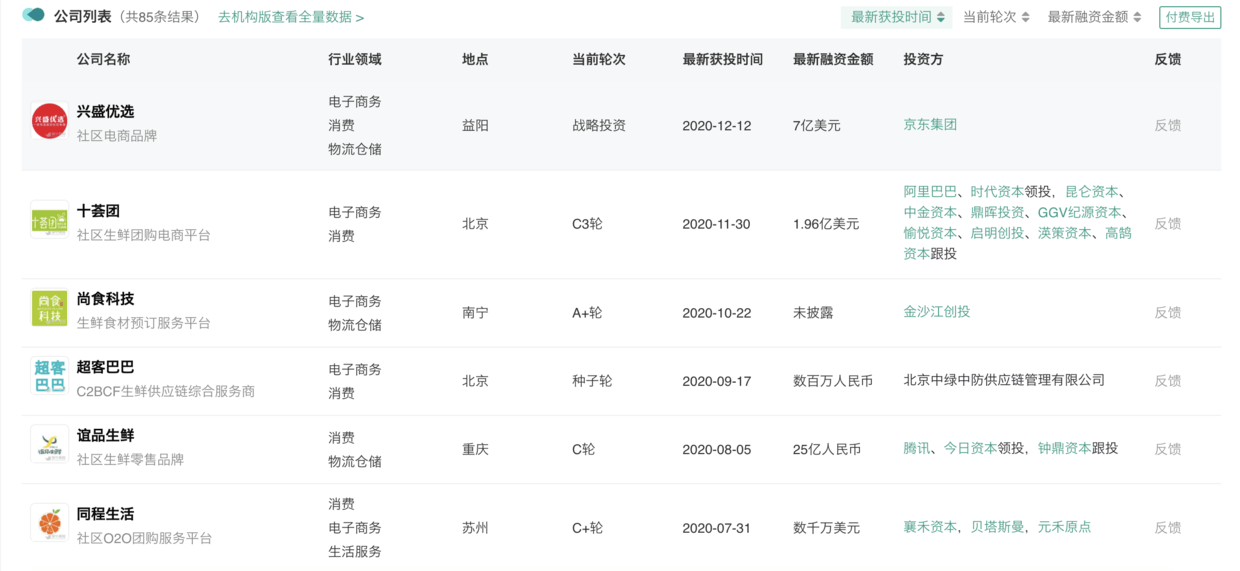Open 去机构版查看全量数据 link

coord(291,17)
